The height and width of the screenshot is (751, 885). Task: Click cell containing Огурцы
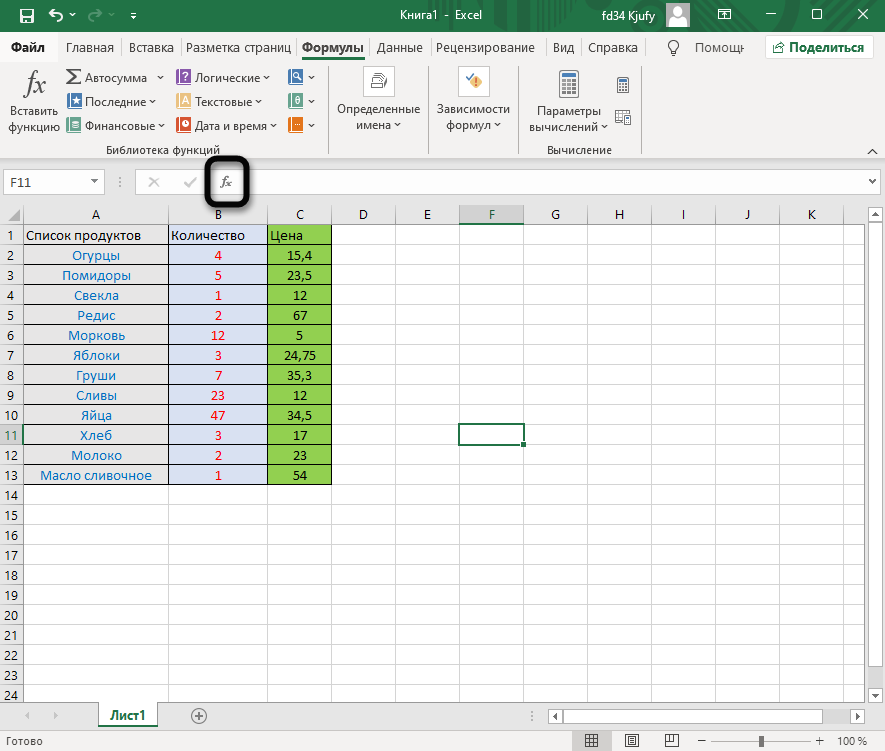(96, 256)
